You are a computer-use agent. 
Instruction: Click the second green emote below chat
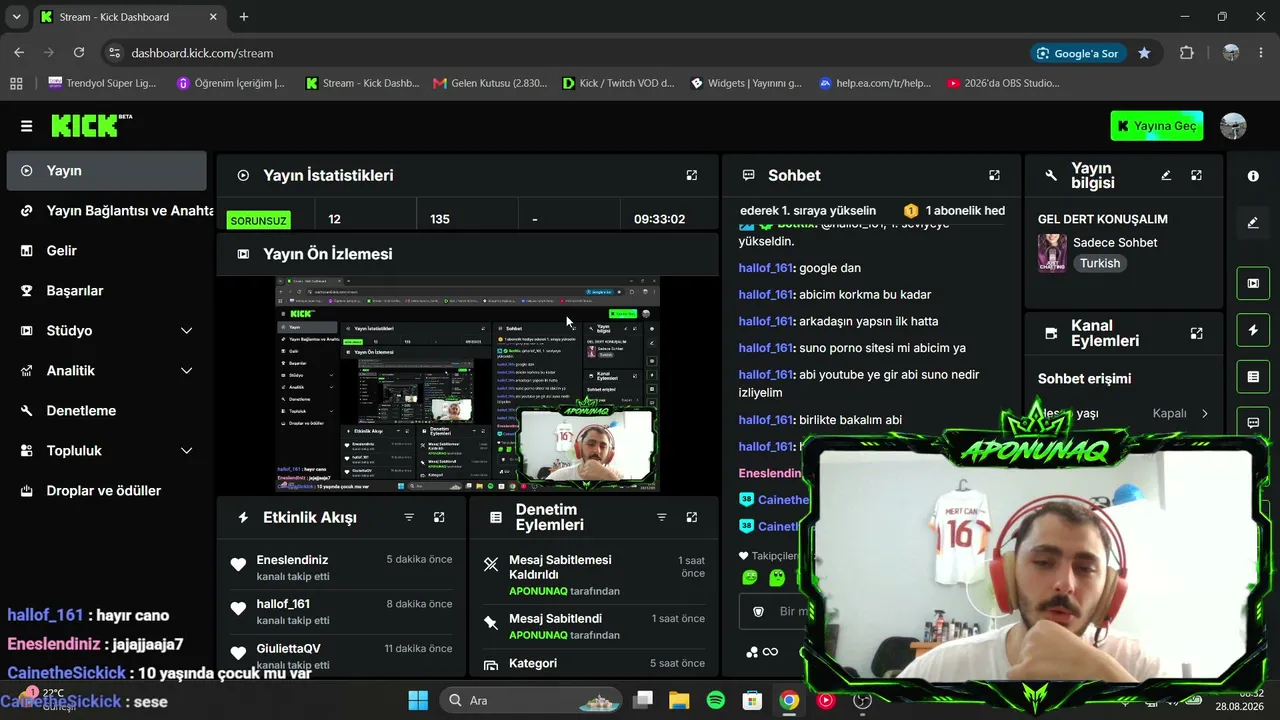(777, 577)
